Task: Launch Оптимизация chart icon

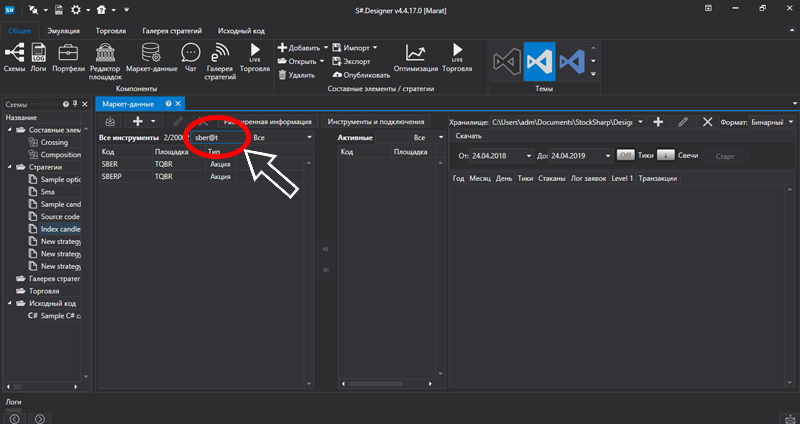Action: click(415, 56)
